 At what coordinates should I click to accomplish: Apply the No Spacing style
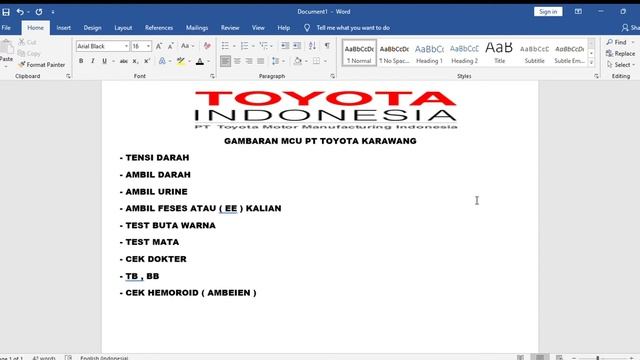(394, 53)
